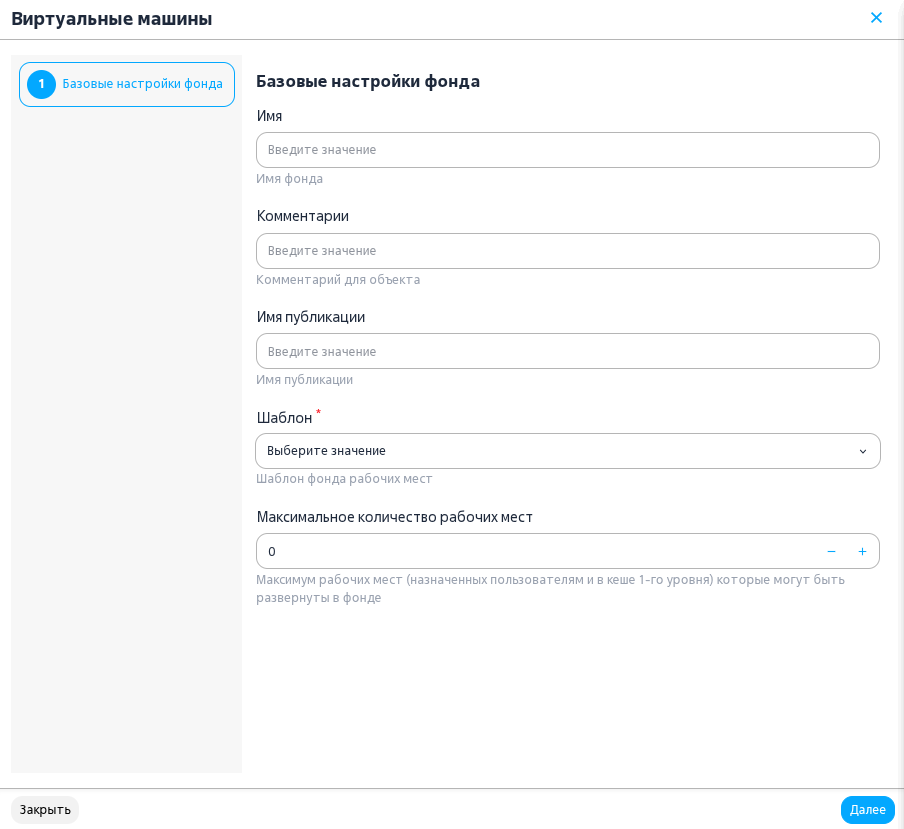Expand the Шаблон dropdown chevron
The width and height of the screenshot is (904, 829).
pyautogui.click(x=862, y=451)
